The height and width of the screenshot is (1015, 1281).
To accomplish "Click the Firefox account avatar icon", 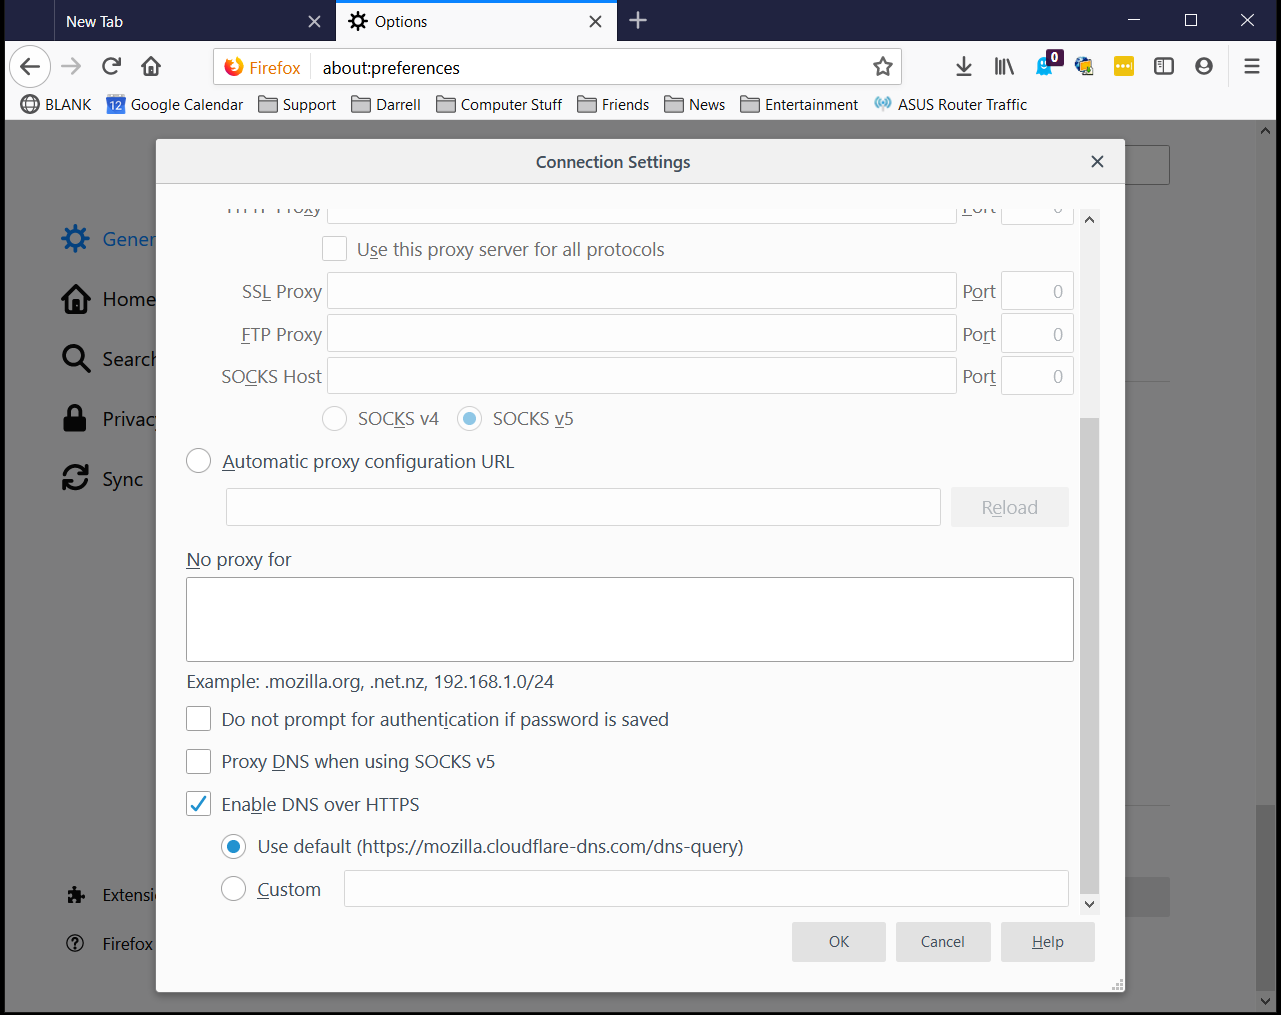I will 1204,66.
